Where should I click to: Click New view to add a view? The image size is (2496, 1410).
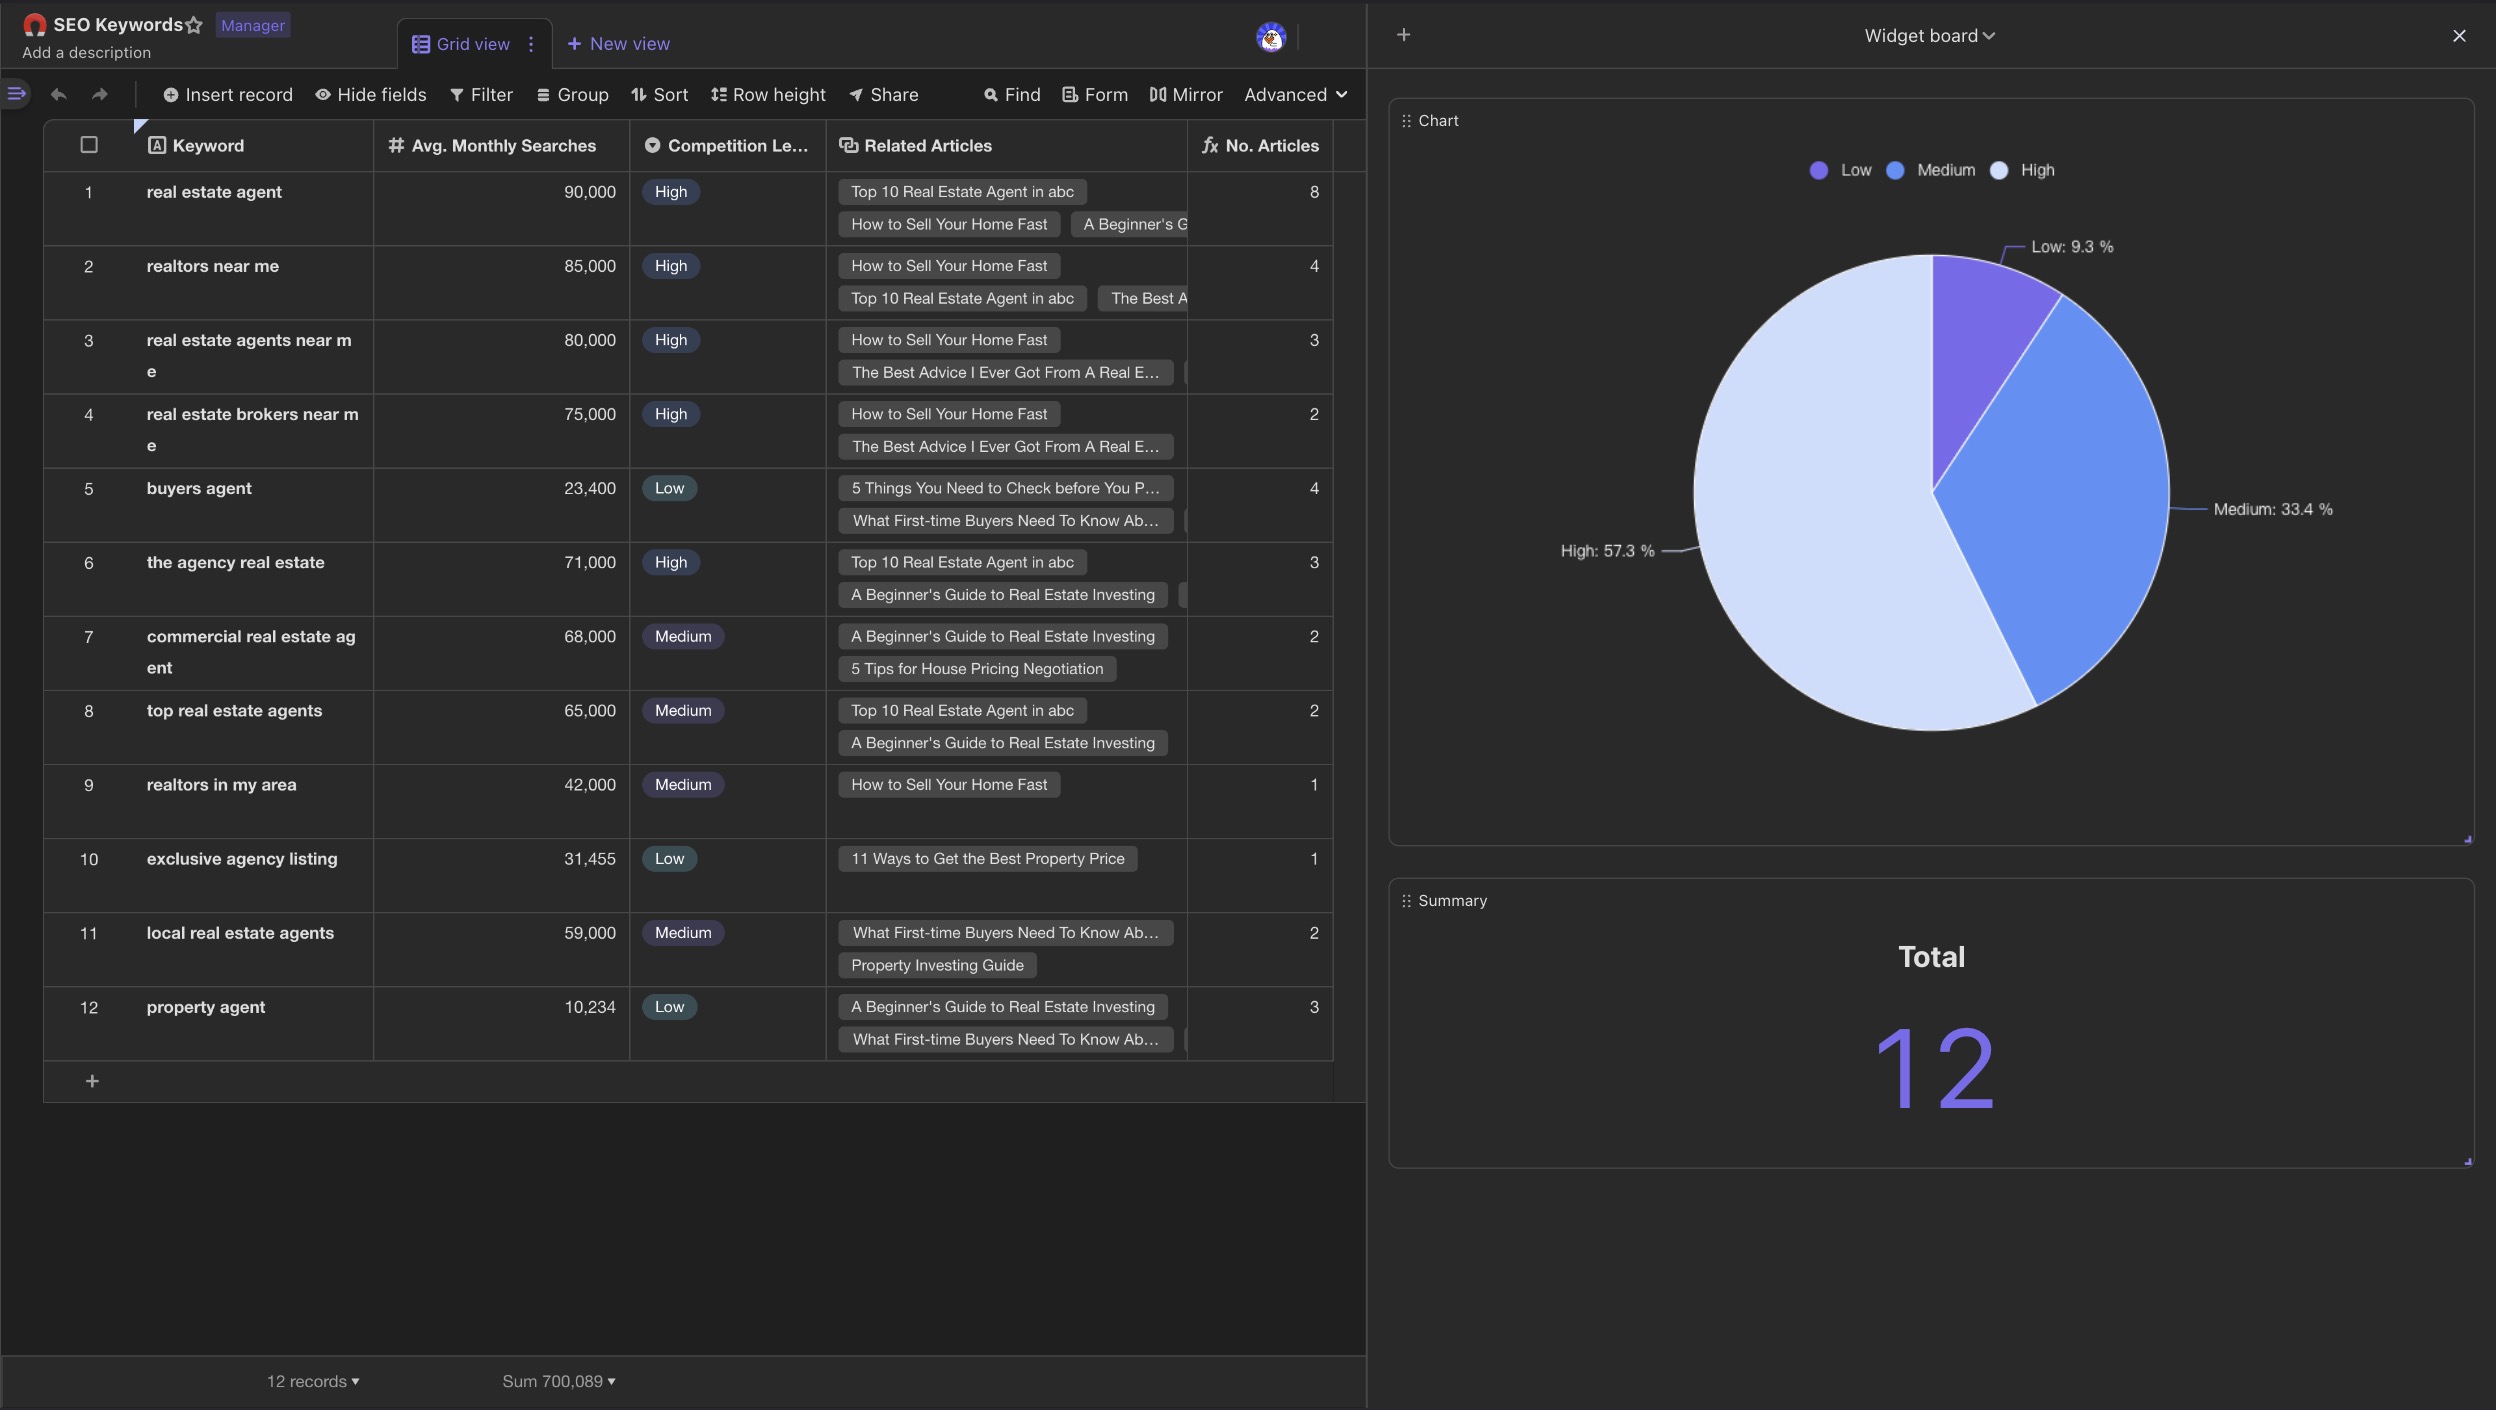pos(619,44)
